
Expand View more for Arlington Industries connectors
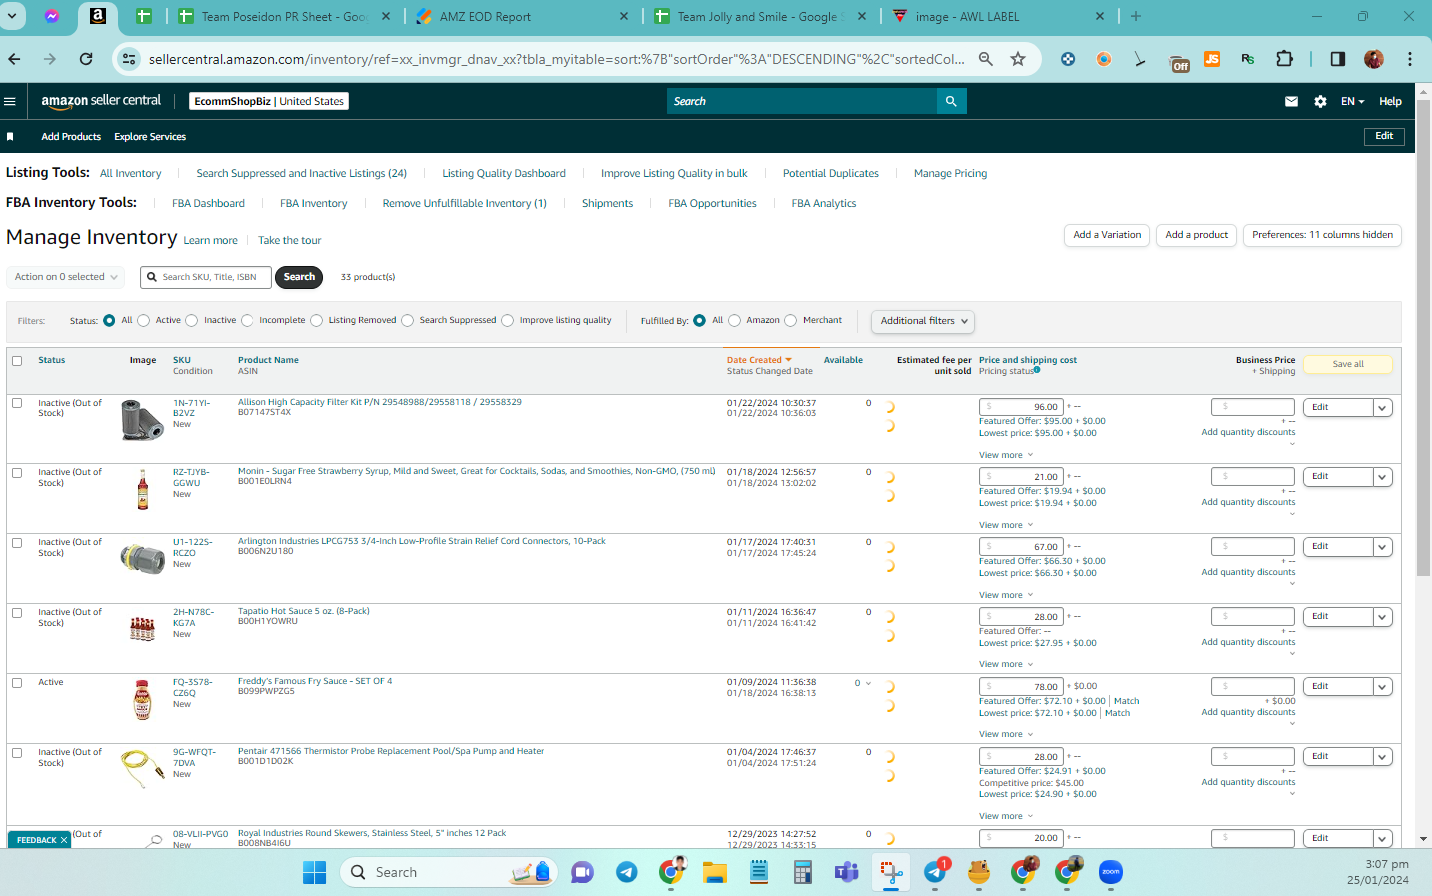click(x=1006, y=595)
